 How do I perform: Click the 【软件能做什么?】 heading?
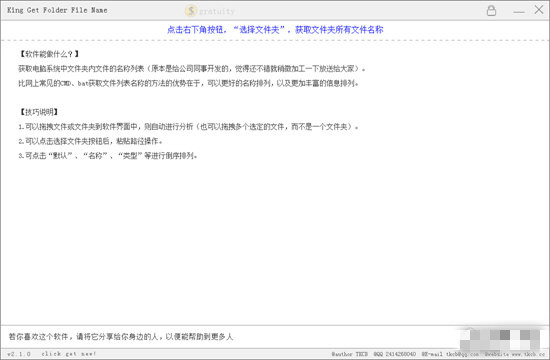tap(49, 54)
